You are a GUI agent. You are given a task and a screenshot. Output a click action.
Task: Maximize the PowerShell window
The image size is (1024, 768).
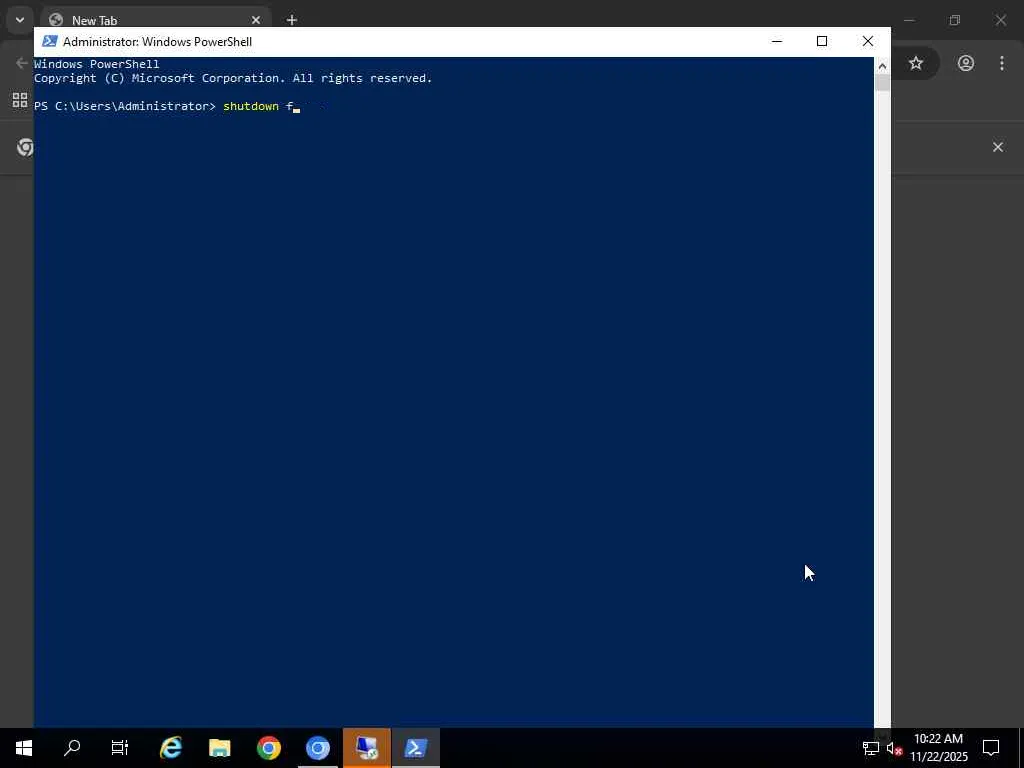click(x=822, y=41)
